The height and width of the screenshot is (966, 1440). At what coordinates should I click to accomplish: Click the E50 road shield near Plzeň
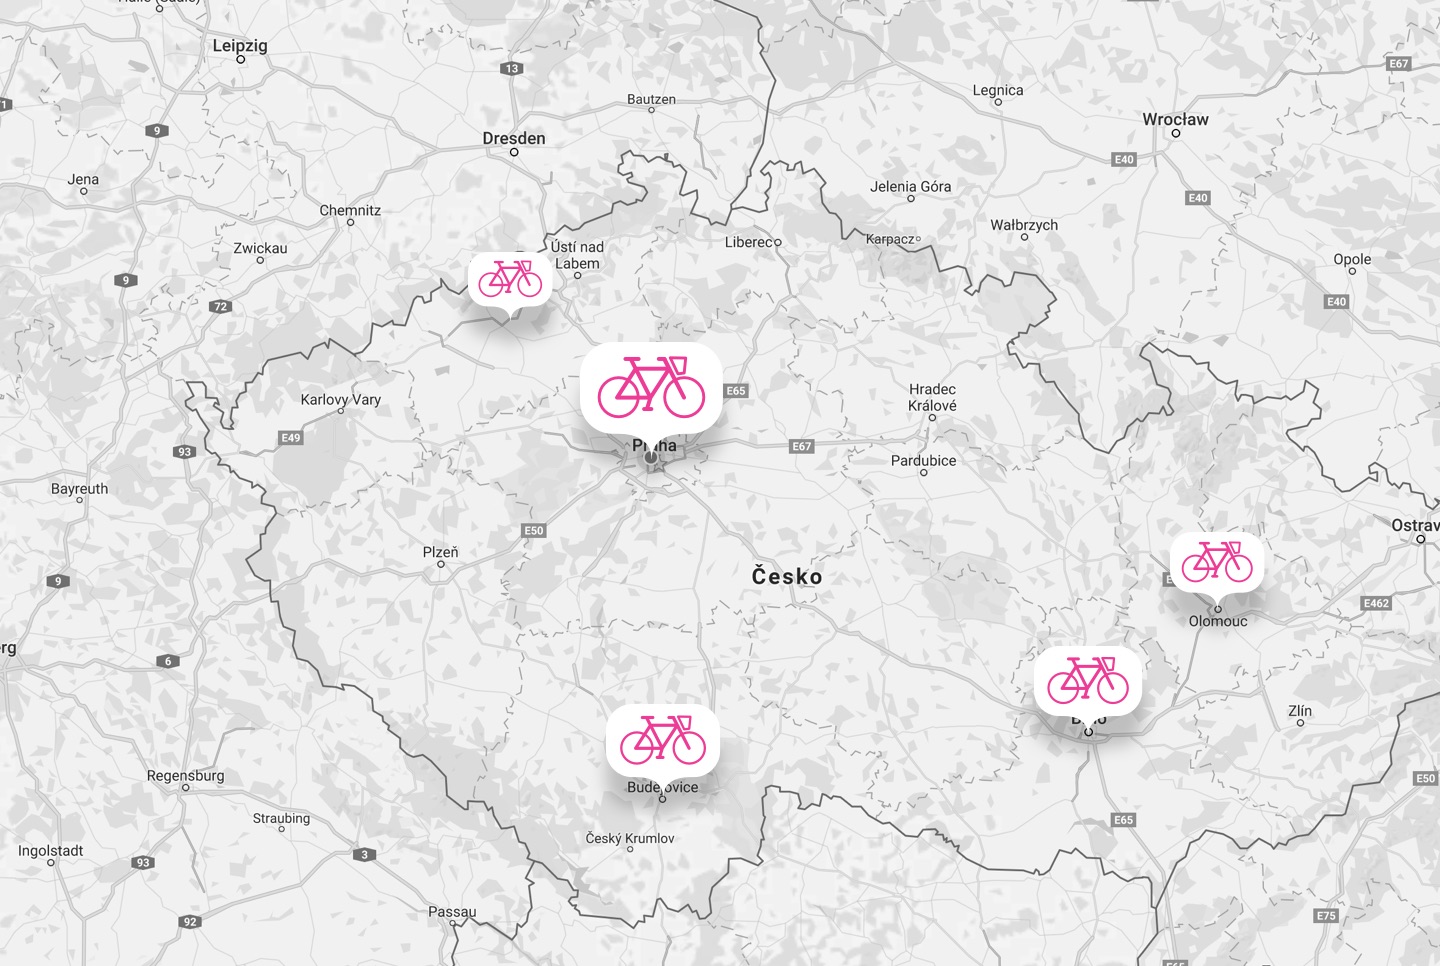[x=534, y=530]
